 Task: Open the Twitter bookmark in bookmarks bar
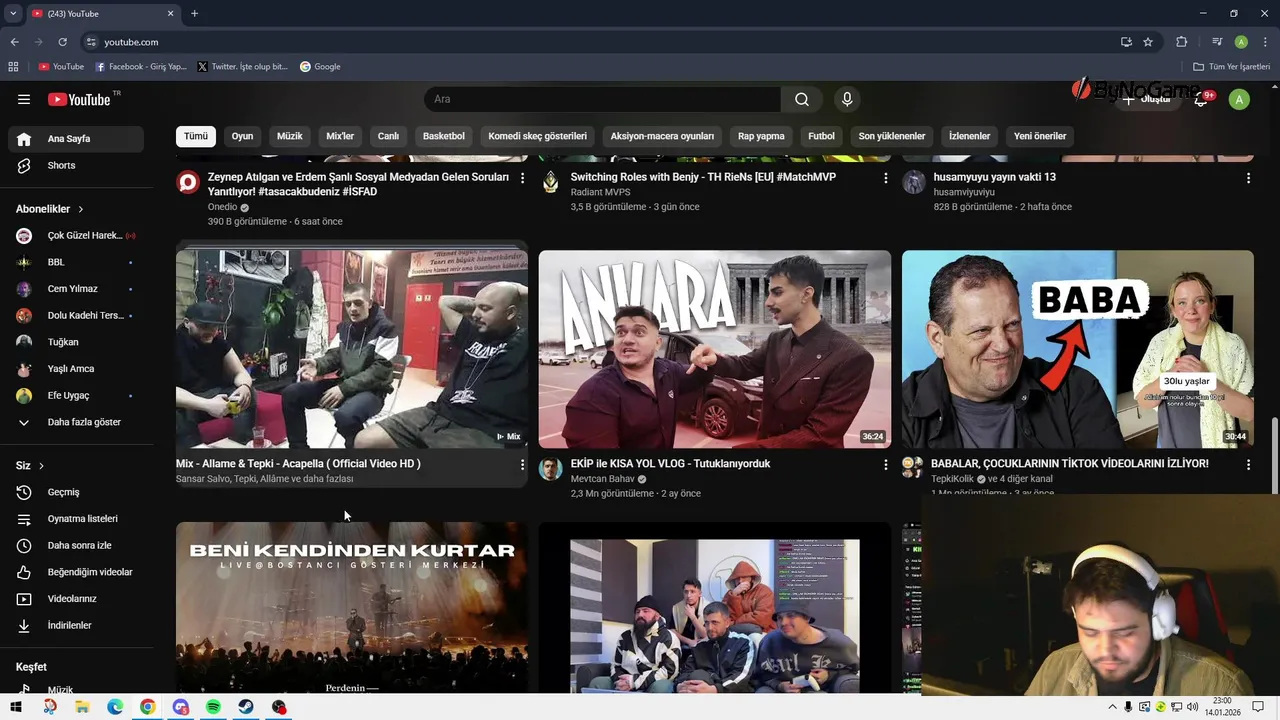243,67
